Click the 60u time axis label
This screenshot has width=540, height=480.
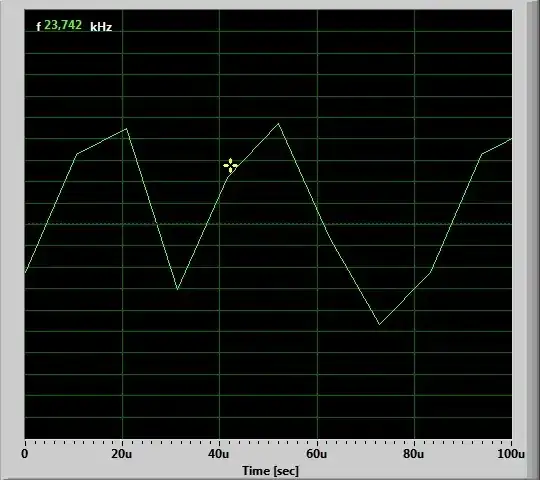coord(316,454)
